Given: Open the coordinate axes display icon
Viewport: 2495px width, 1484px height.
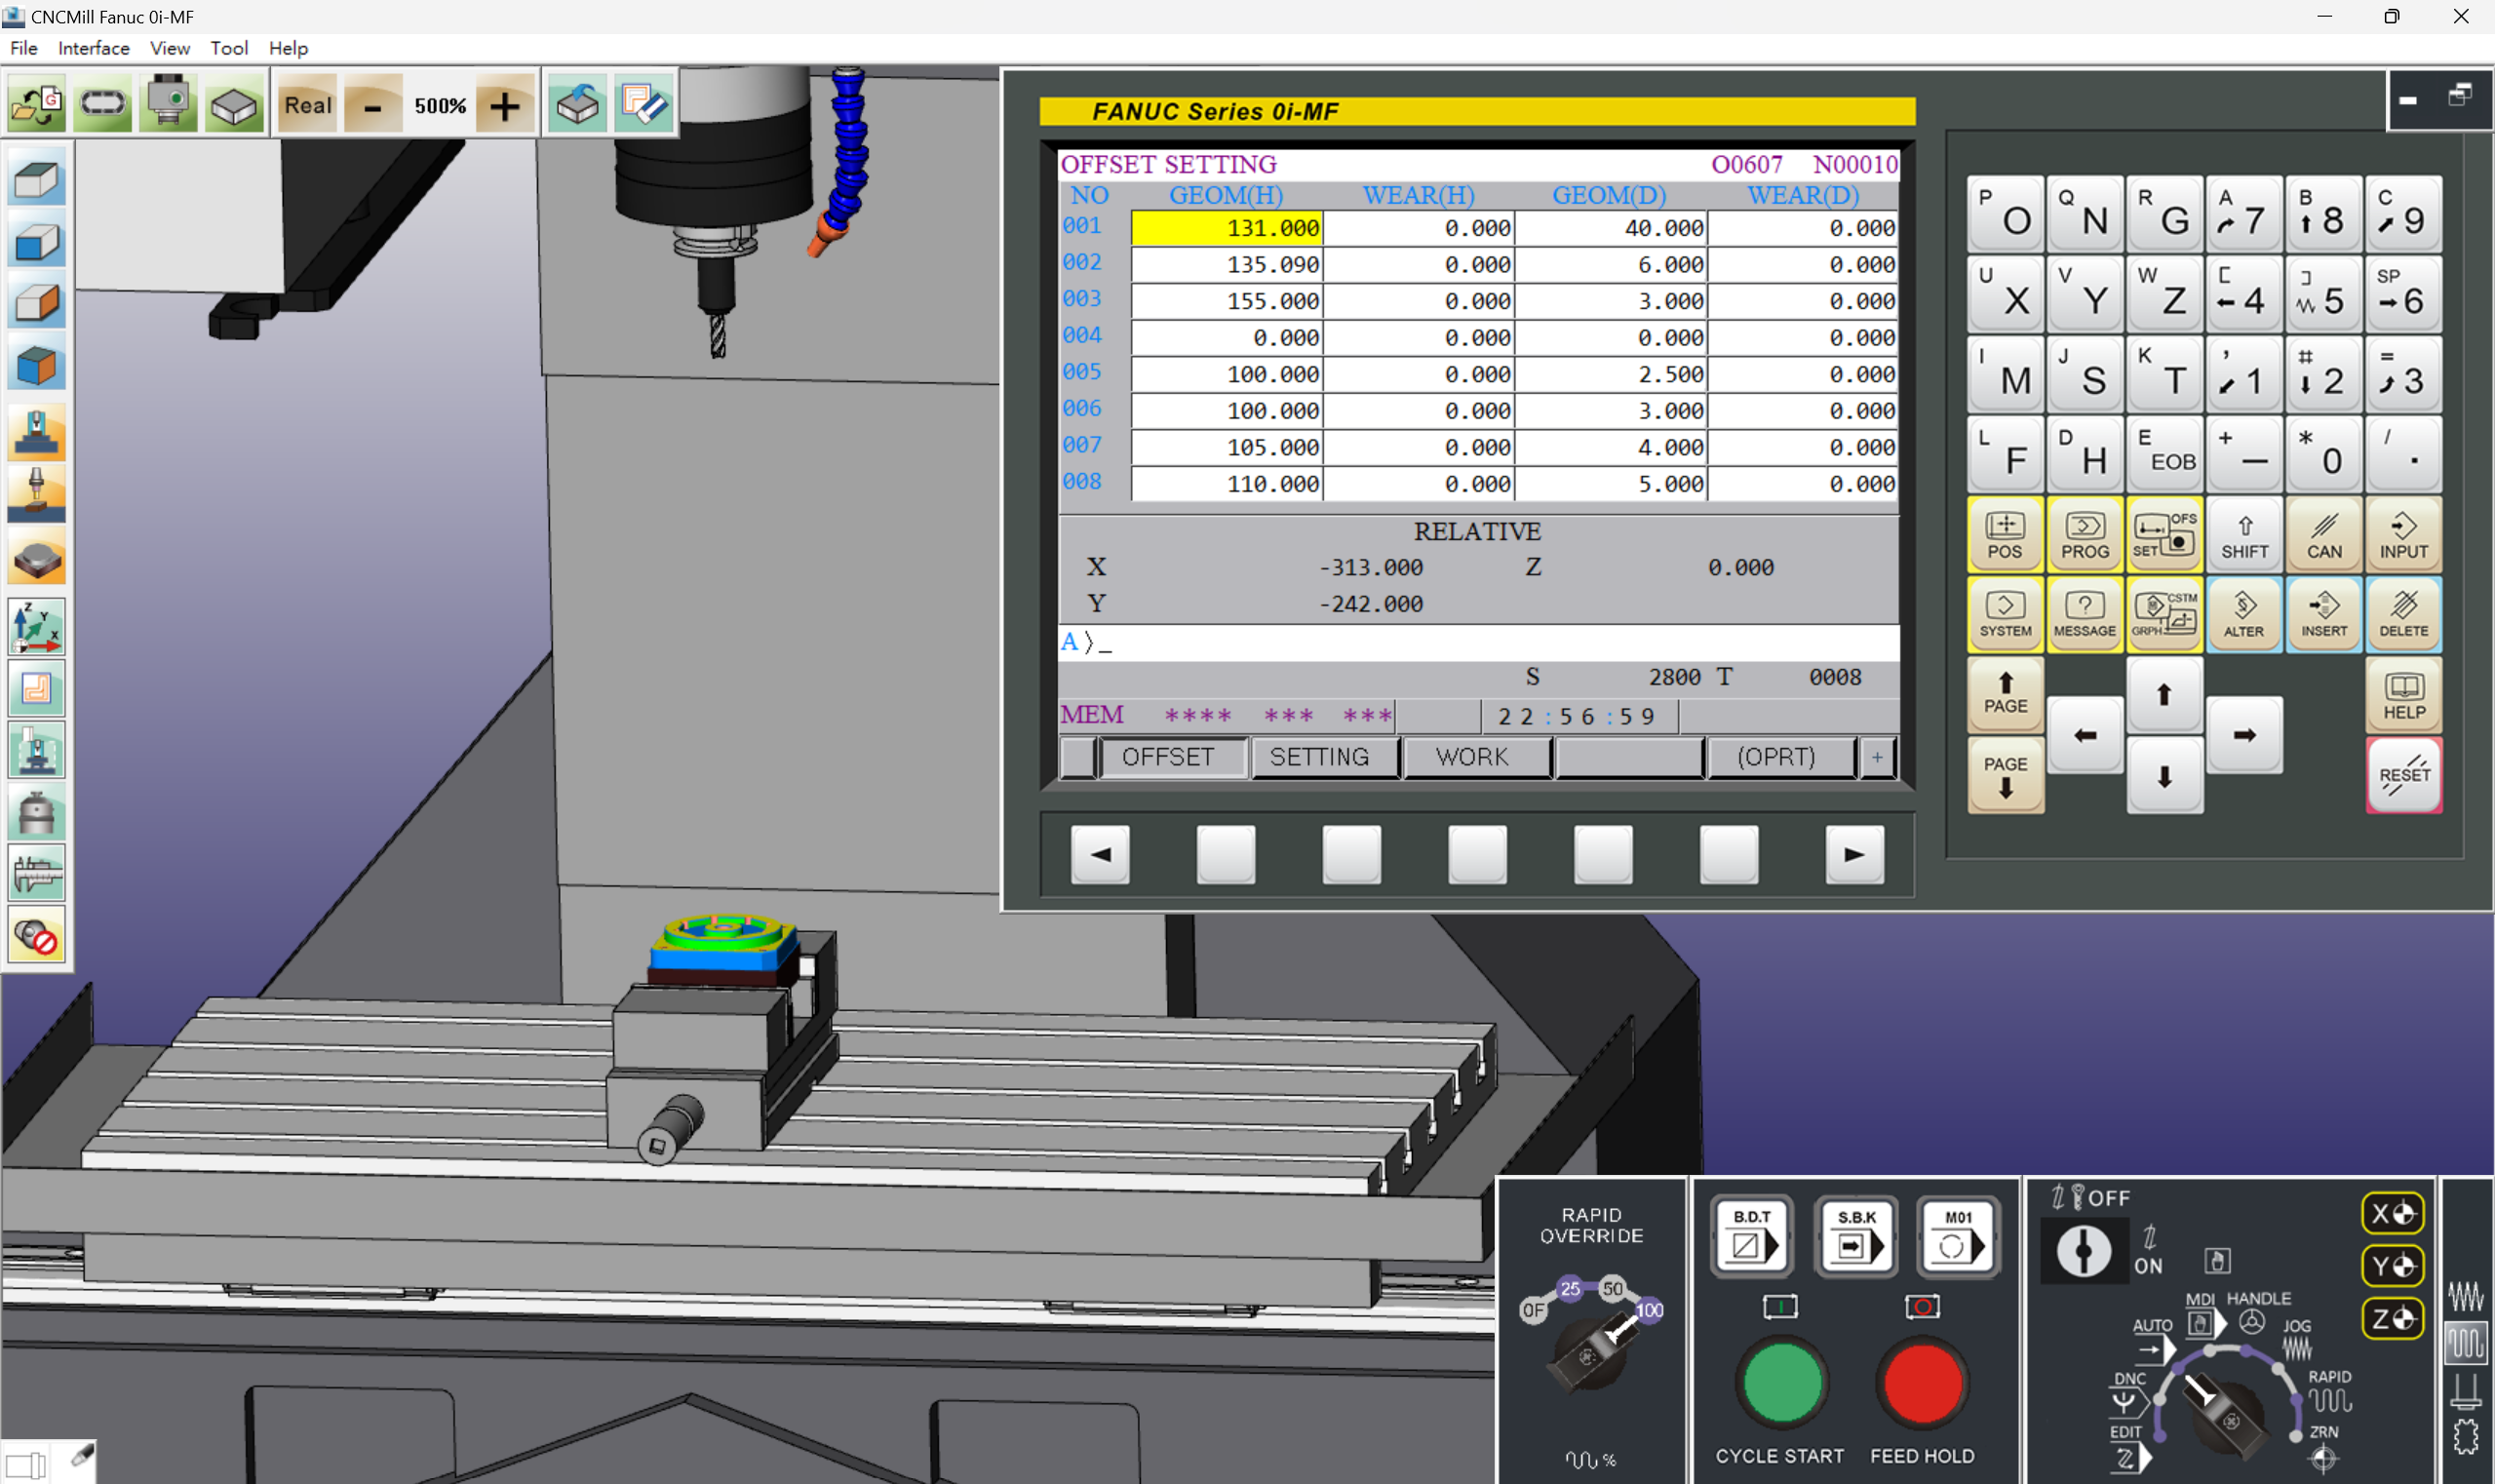Looking at the screenshot, I should [x=37, y=627].
